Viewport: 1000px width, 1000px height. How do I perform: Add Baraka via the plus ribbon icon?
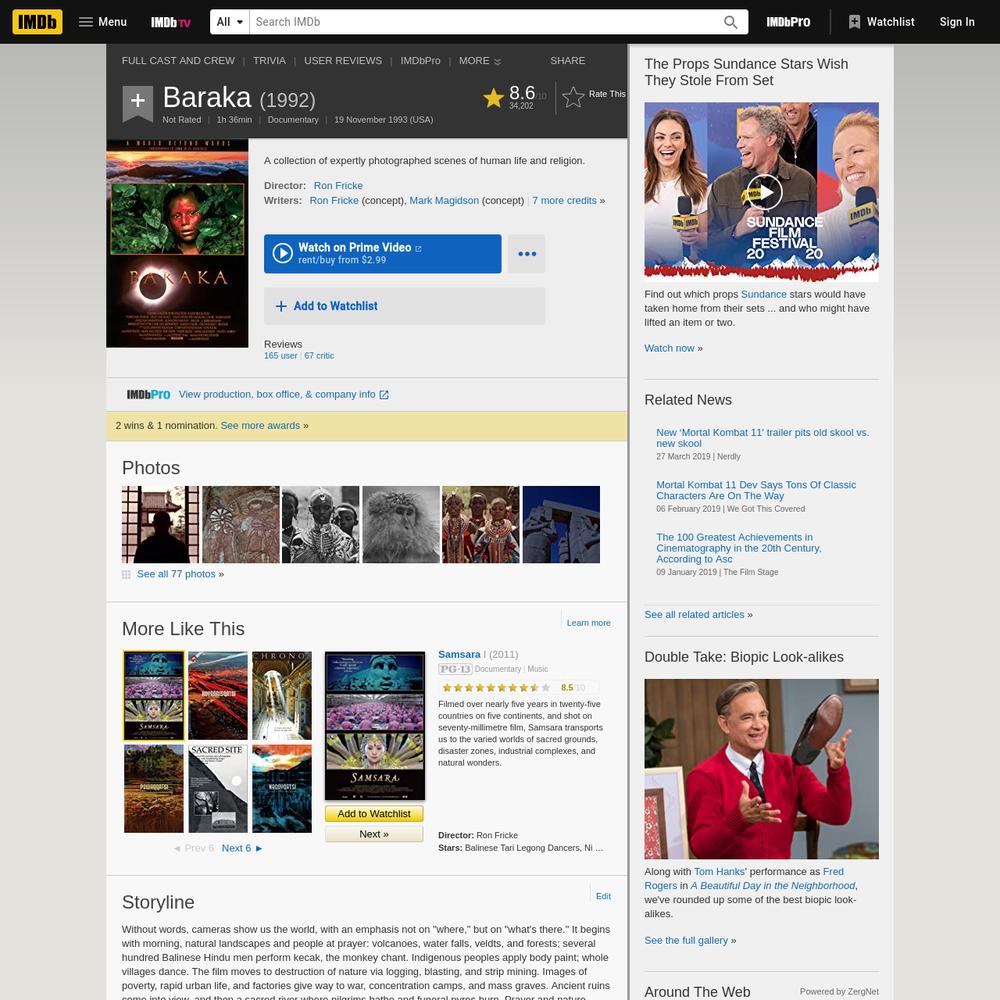138,102
